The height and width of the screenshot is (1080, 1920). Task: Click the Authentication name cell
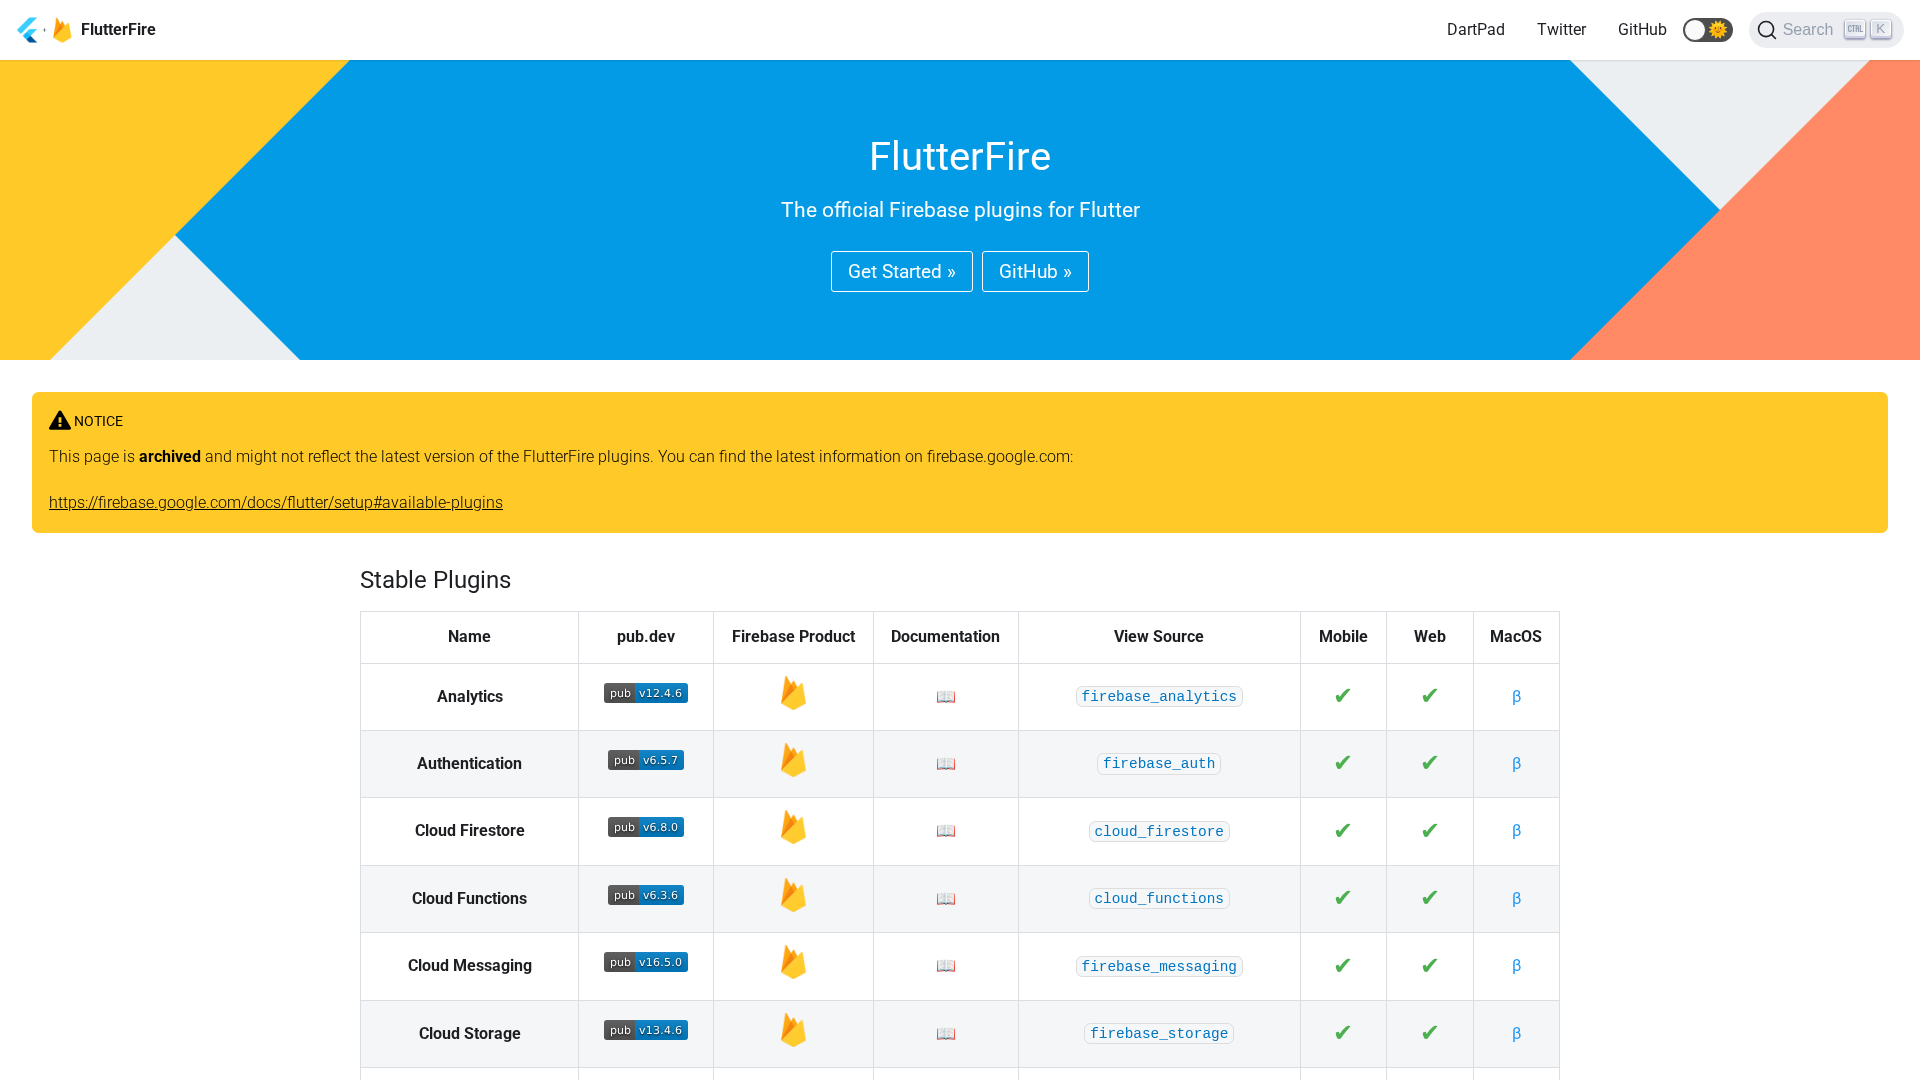469,764
